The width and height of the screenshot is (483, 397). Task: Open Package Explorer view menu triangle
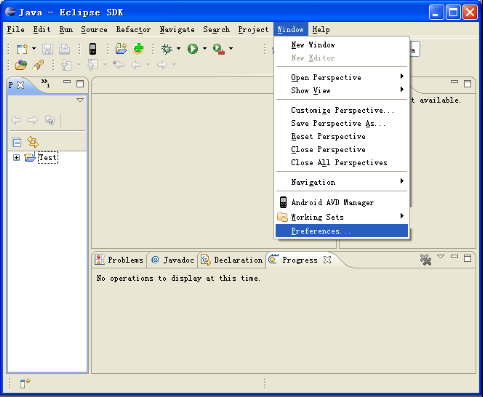coord(80,100)
